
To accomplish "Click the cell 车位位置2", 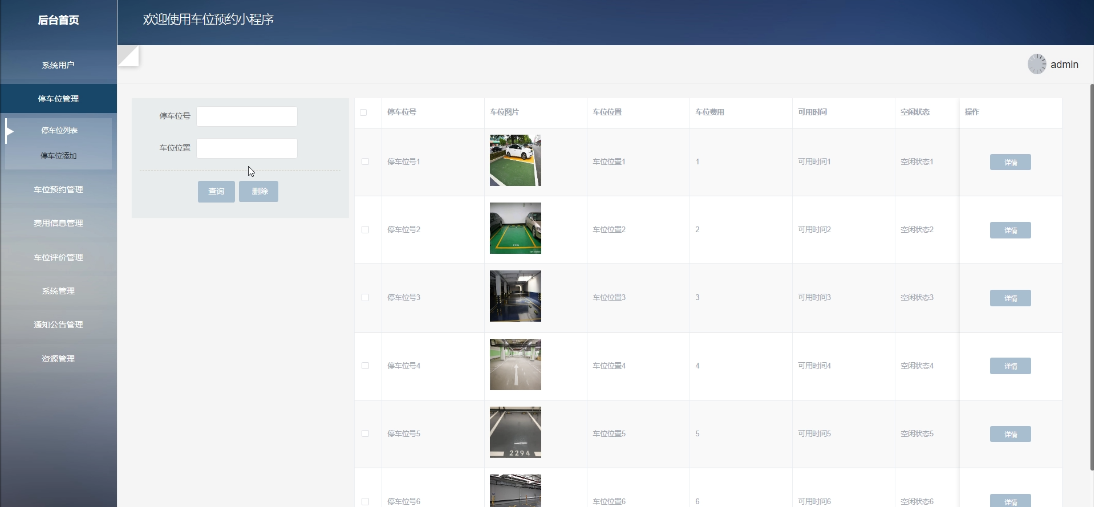I will coord(609,229).
